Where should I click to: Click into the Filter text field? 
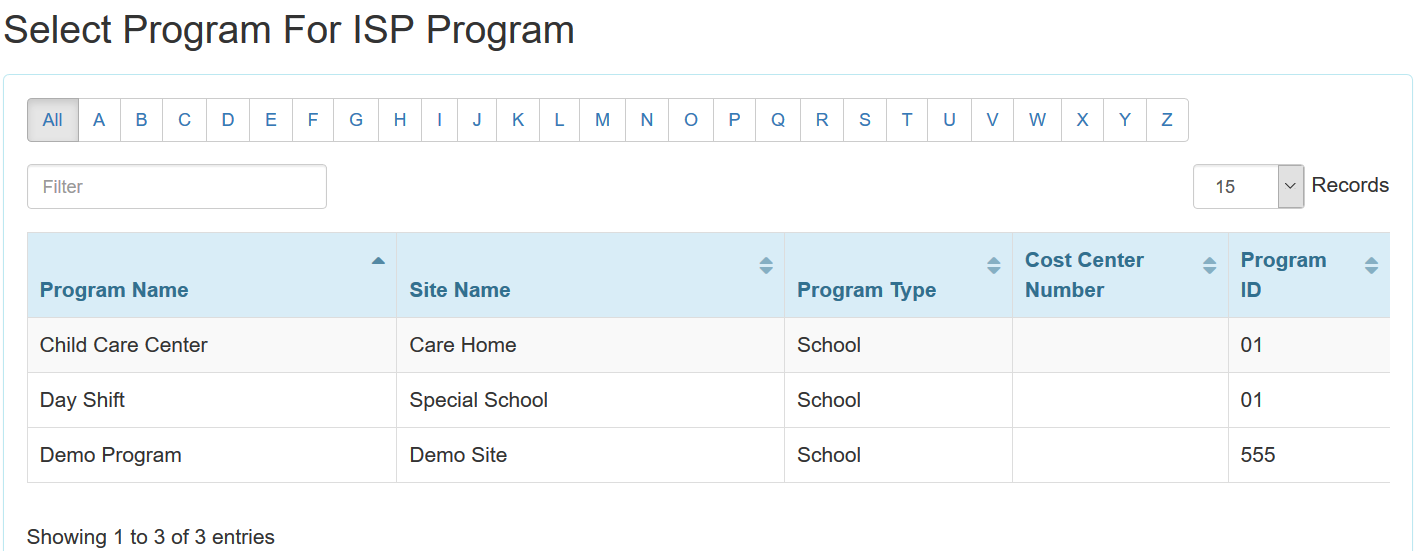tap(177, 187)
